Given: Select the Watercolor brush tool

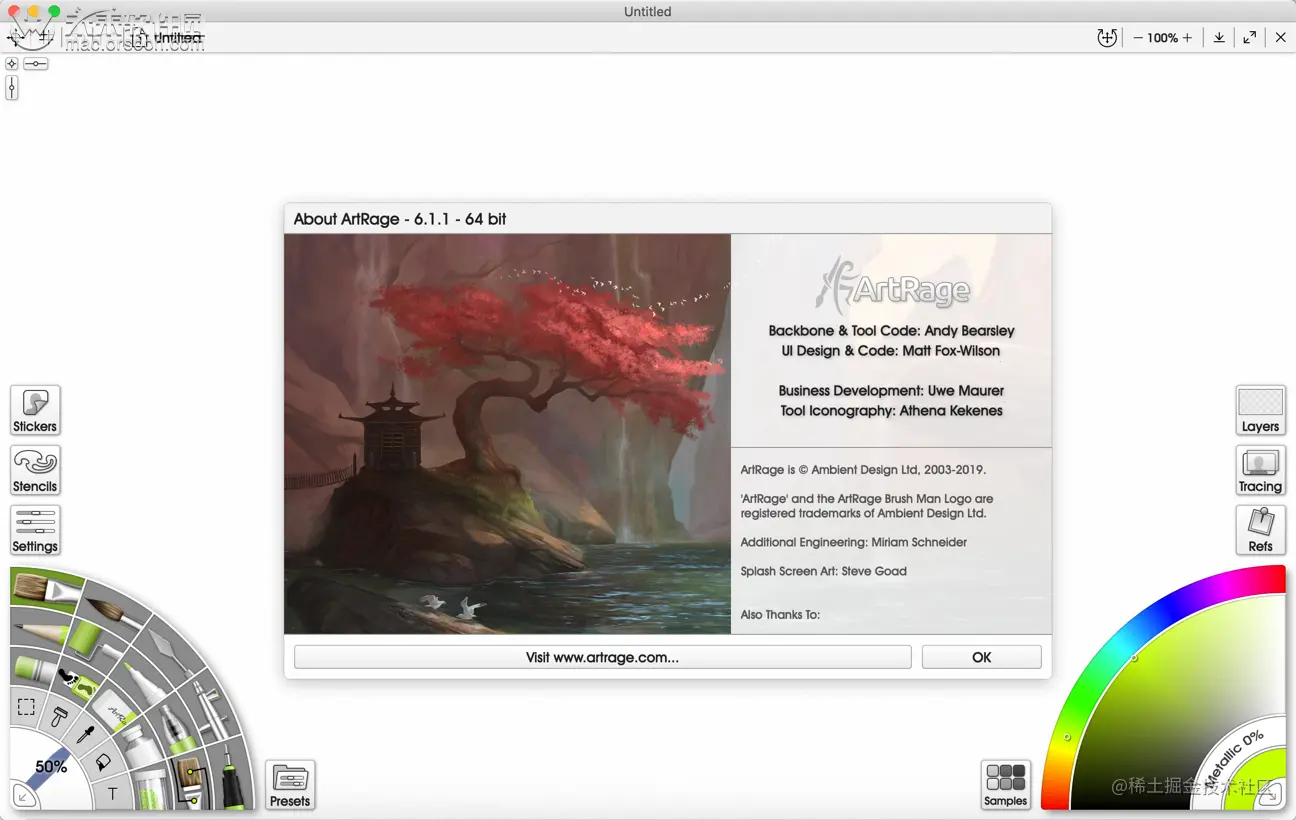Looking at the screenshot, I should tap(116, 608).
